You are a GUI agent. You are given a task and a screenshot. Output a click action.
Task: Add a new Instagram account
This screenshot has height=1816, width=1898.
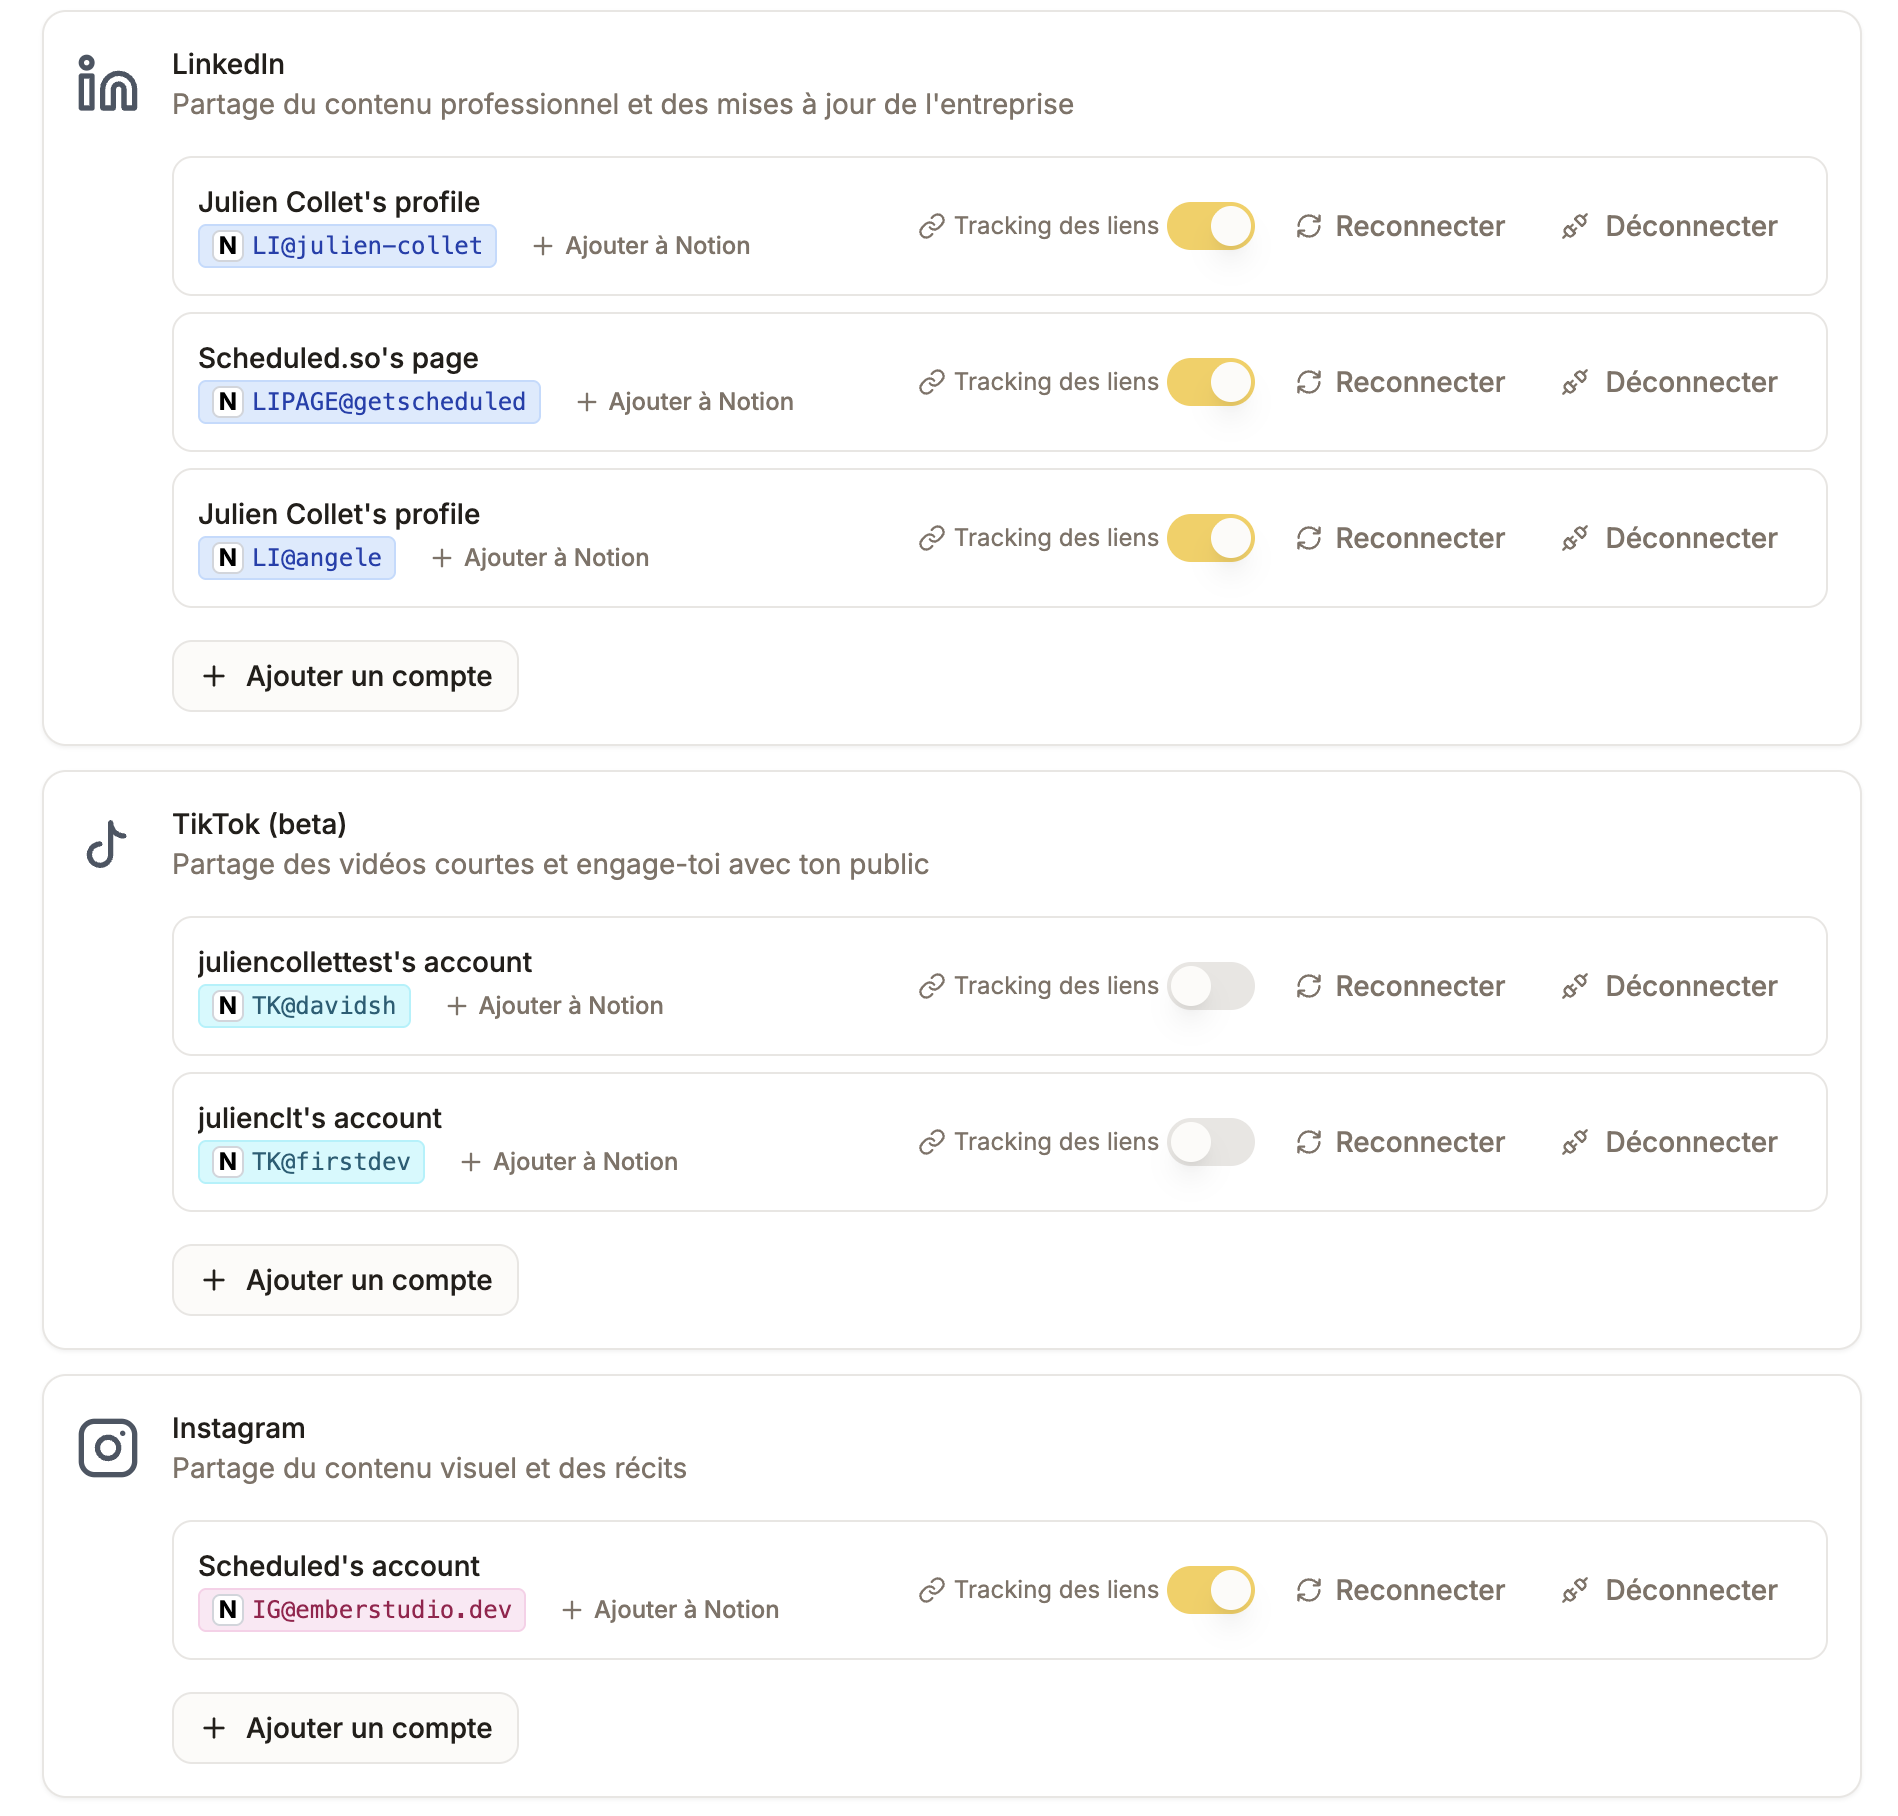[345, 1728]
